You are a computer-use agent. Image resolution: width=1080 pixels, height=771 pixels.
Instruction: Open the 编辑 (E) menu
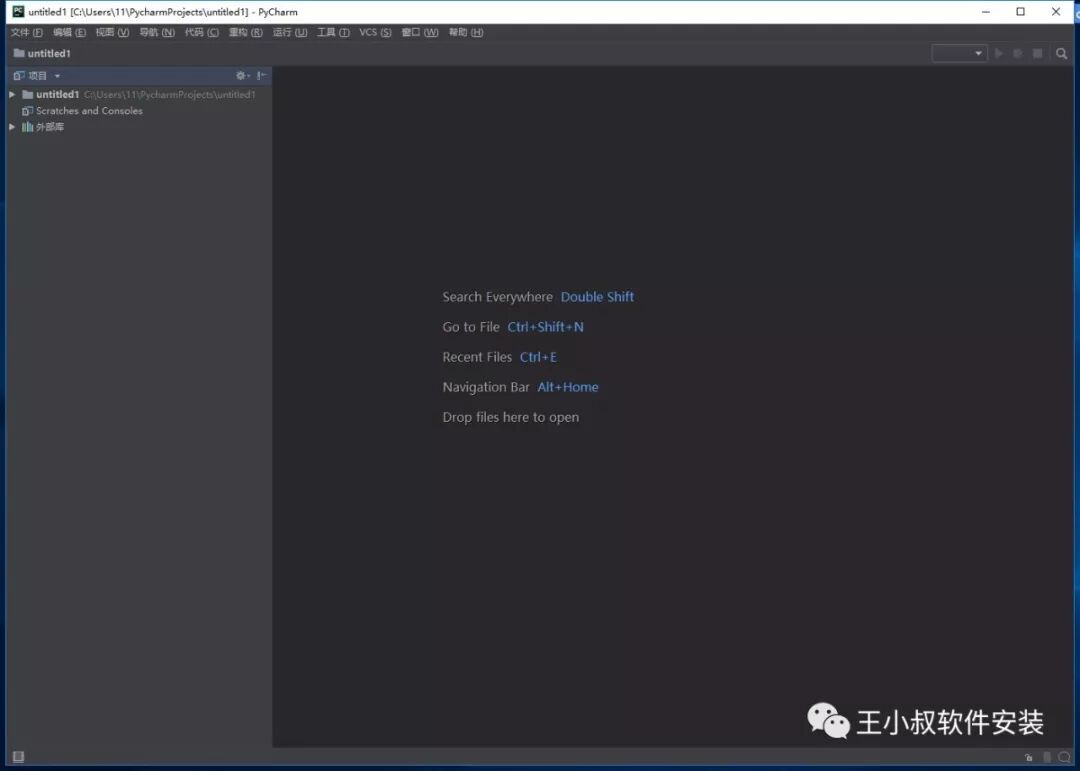coord(70,32)
